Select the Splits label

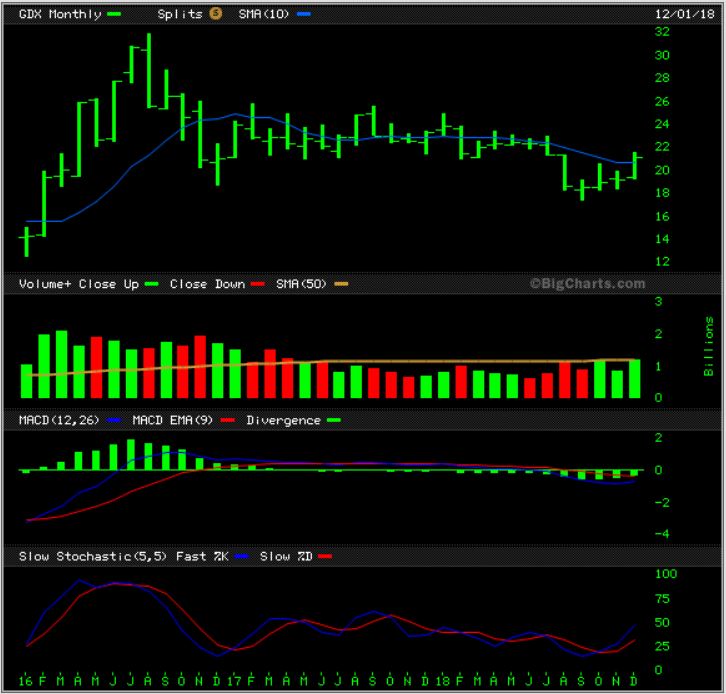[180, 14]
